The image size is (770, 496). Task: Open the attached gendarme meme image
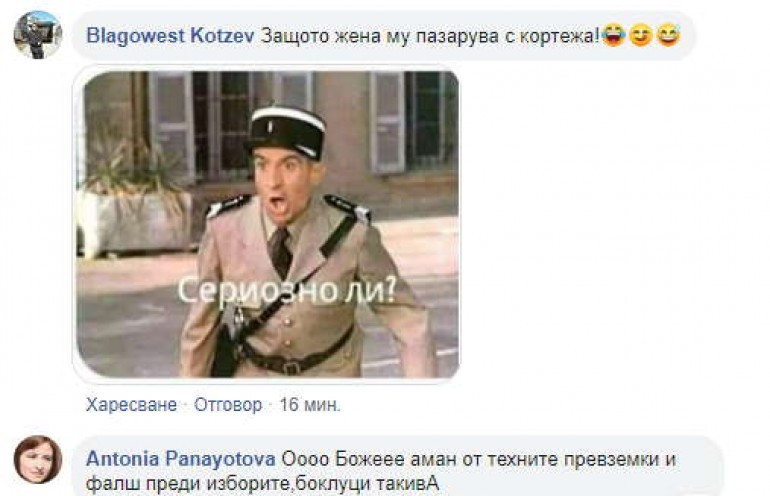[267, 224]
